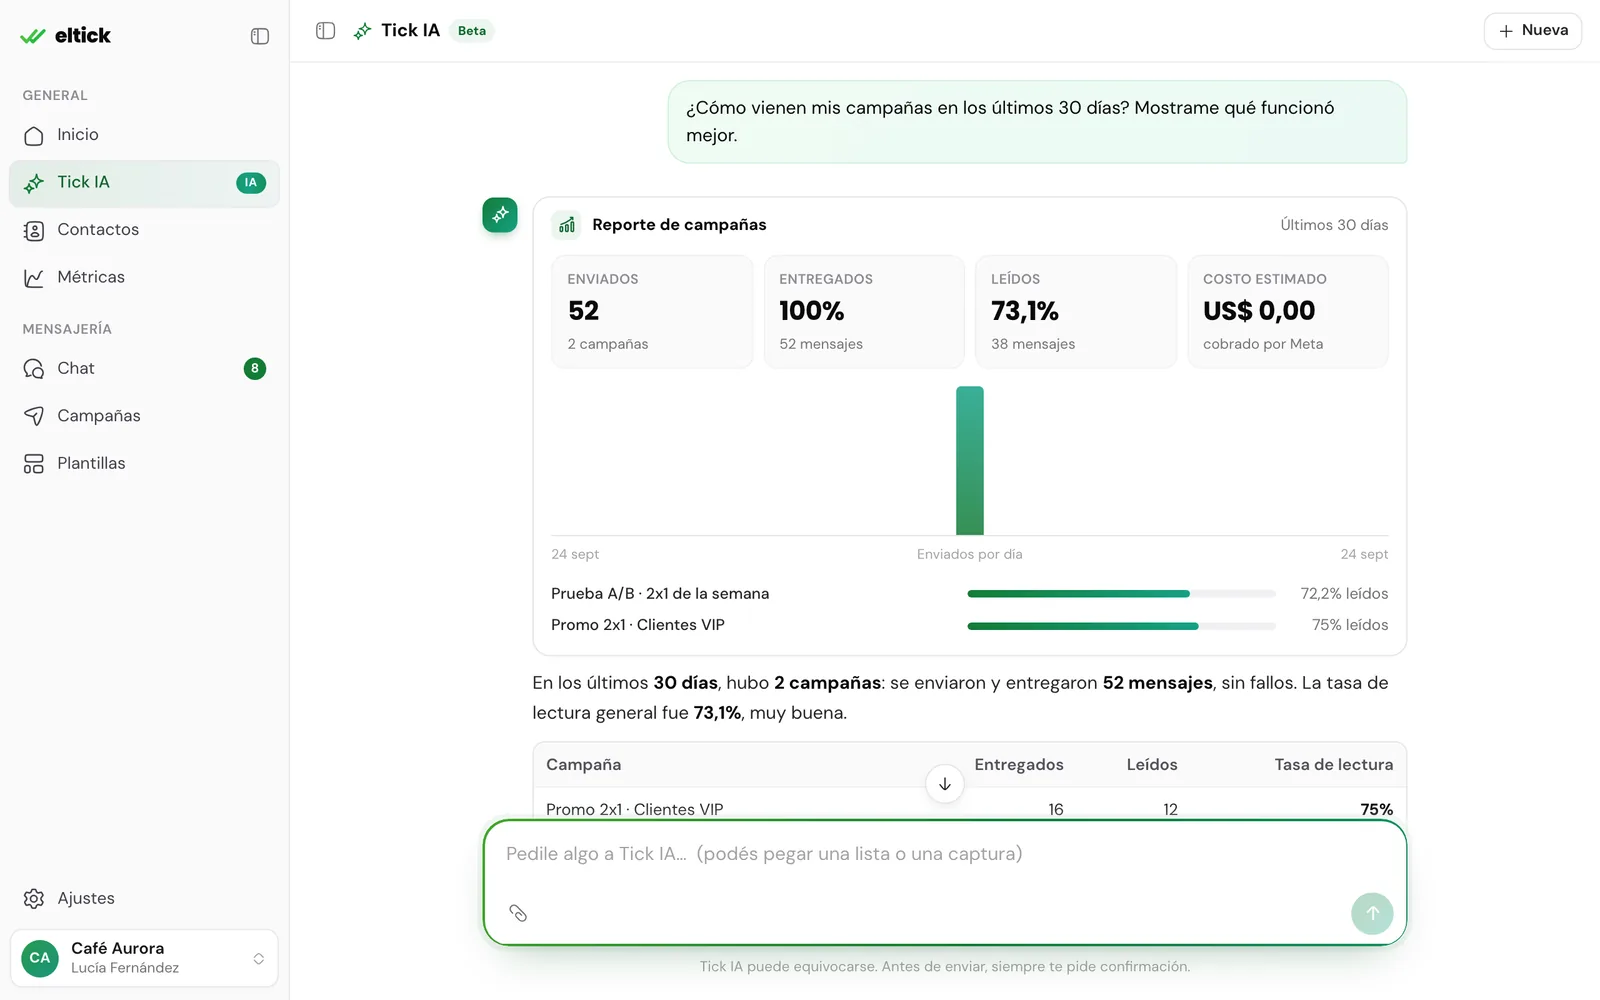
Task: Click 'Enviados por día' chart label
Action: pyautogui.click(x=970, y=554)
